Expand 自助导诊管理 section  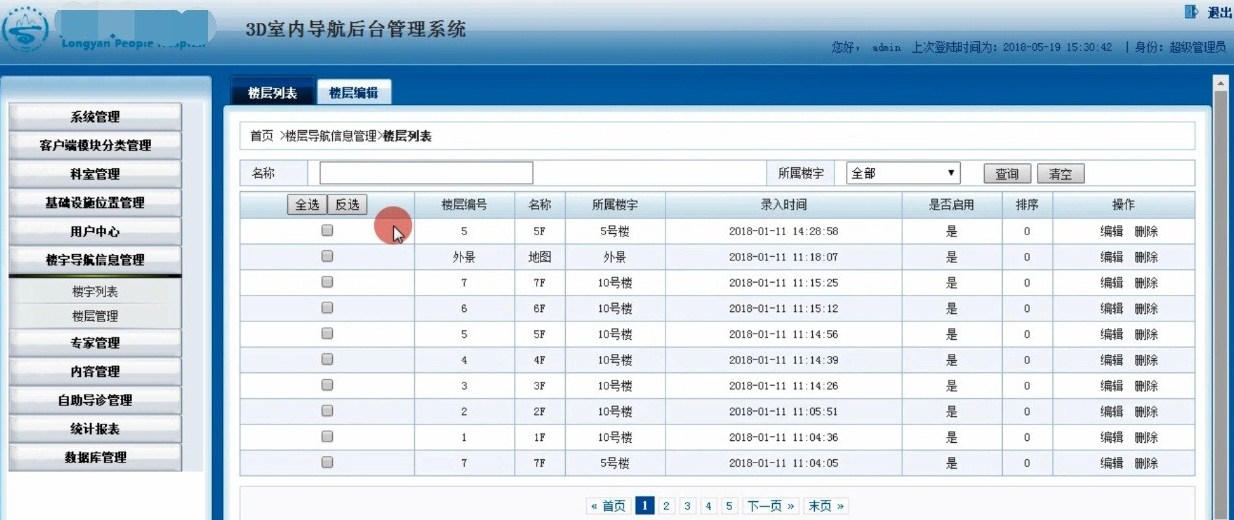[95, 400]
